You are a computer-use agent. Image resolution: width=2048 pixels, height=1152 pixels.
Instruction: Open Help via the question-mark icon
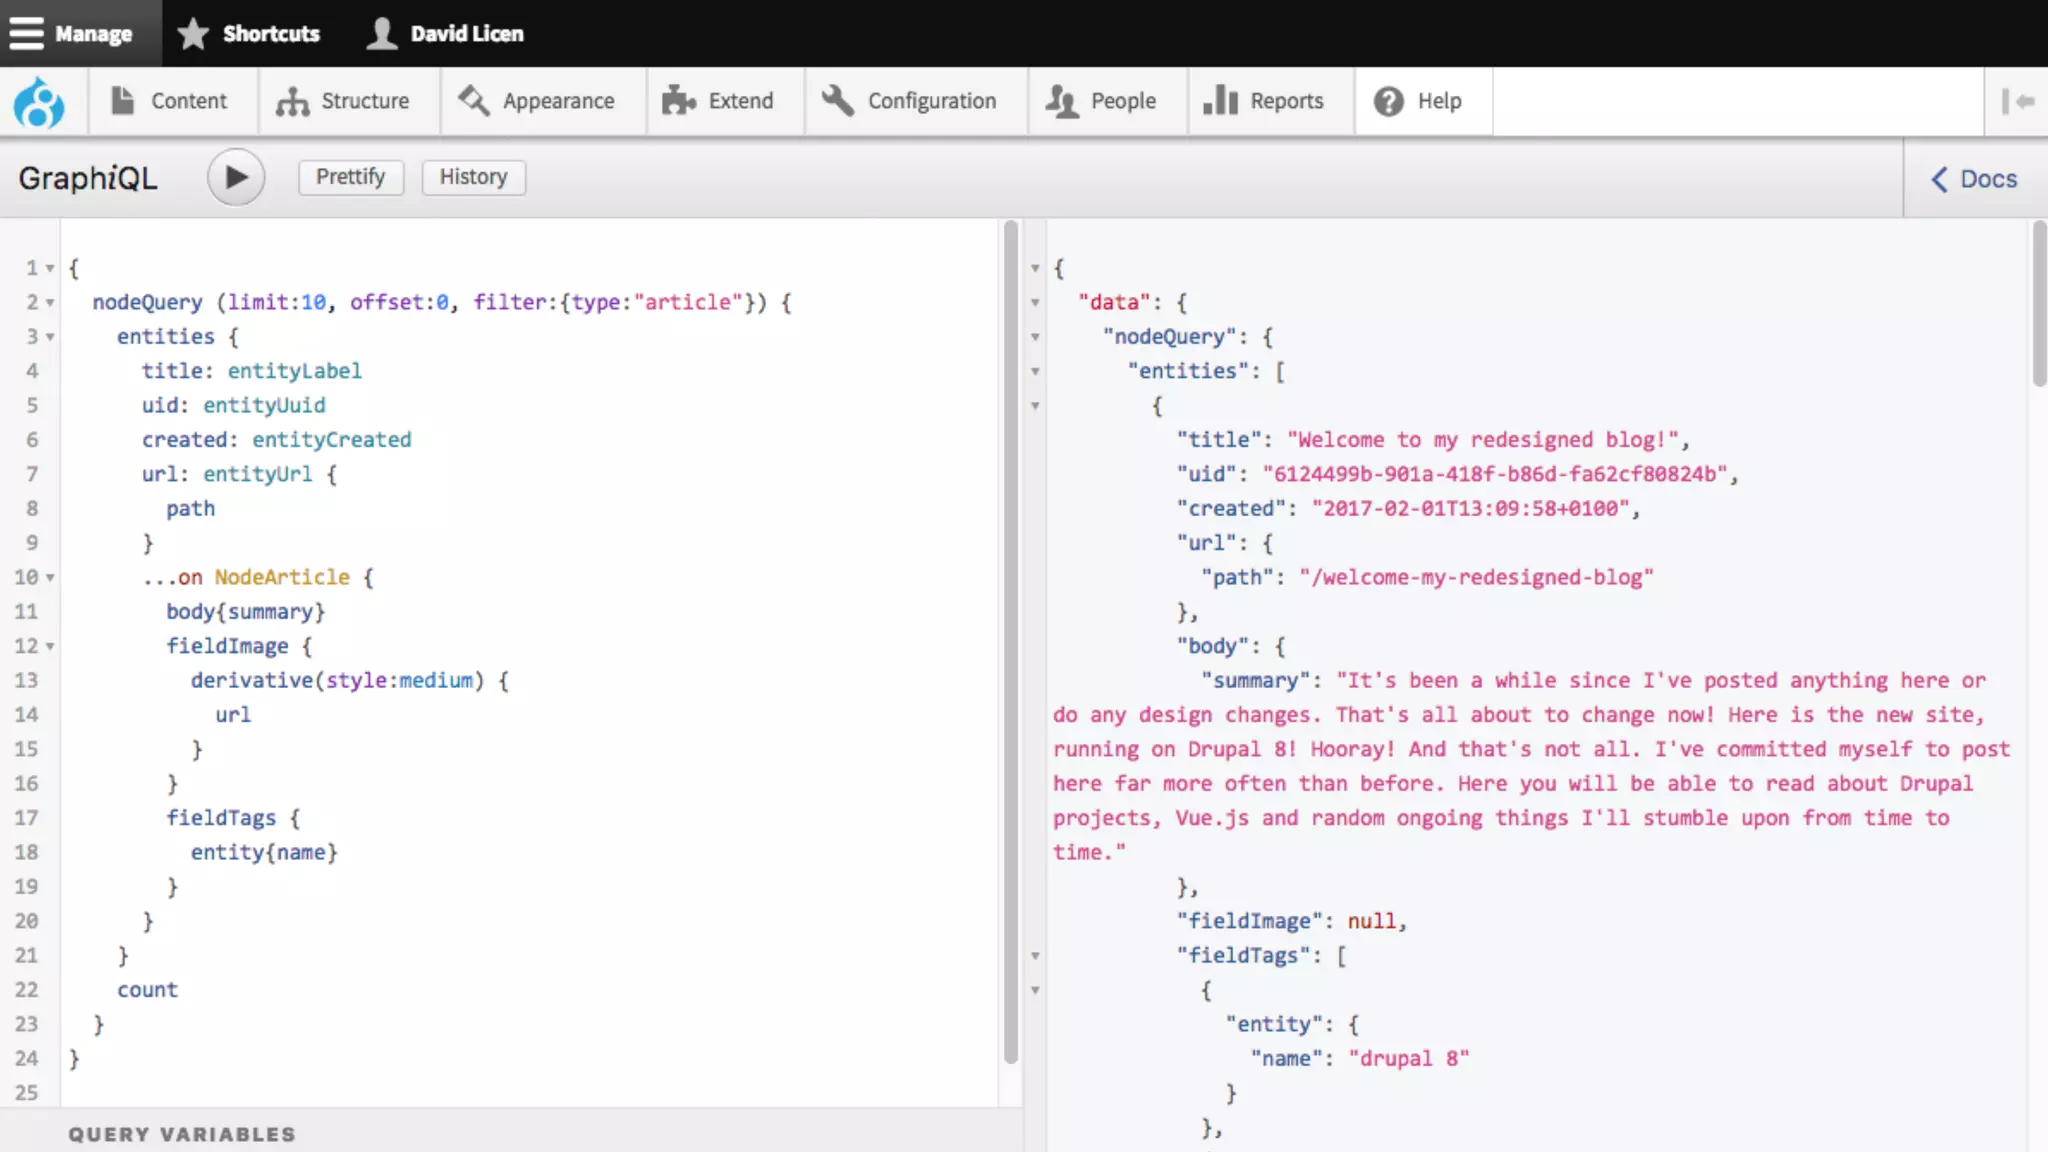click(1388, 101)
